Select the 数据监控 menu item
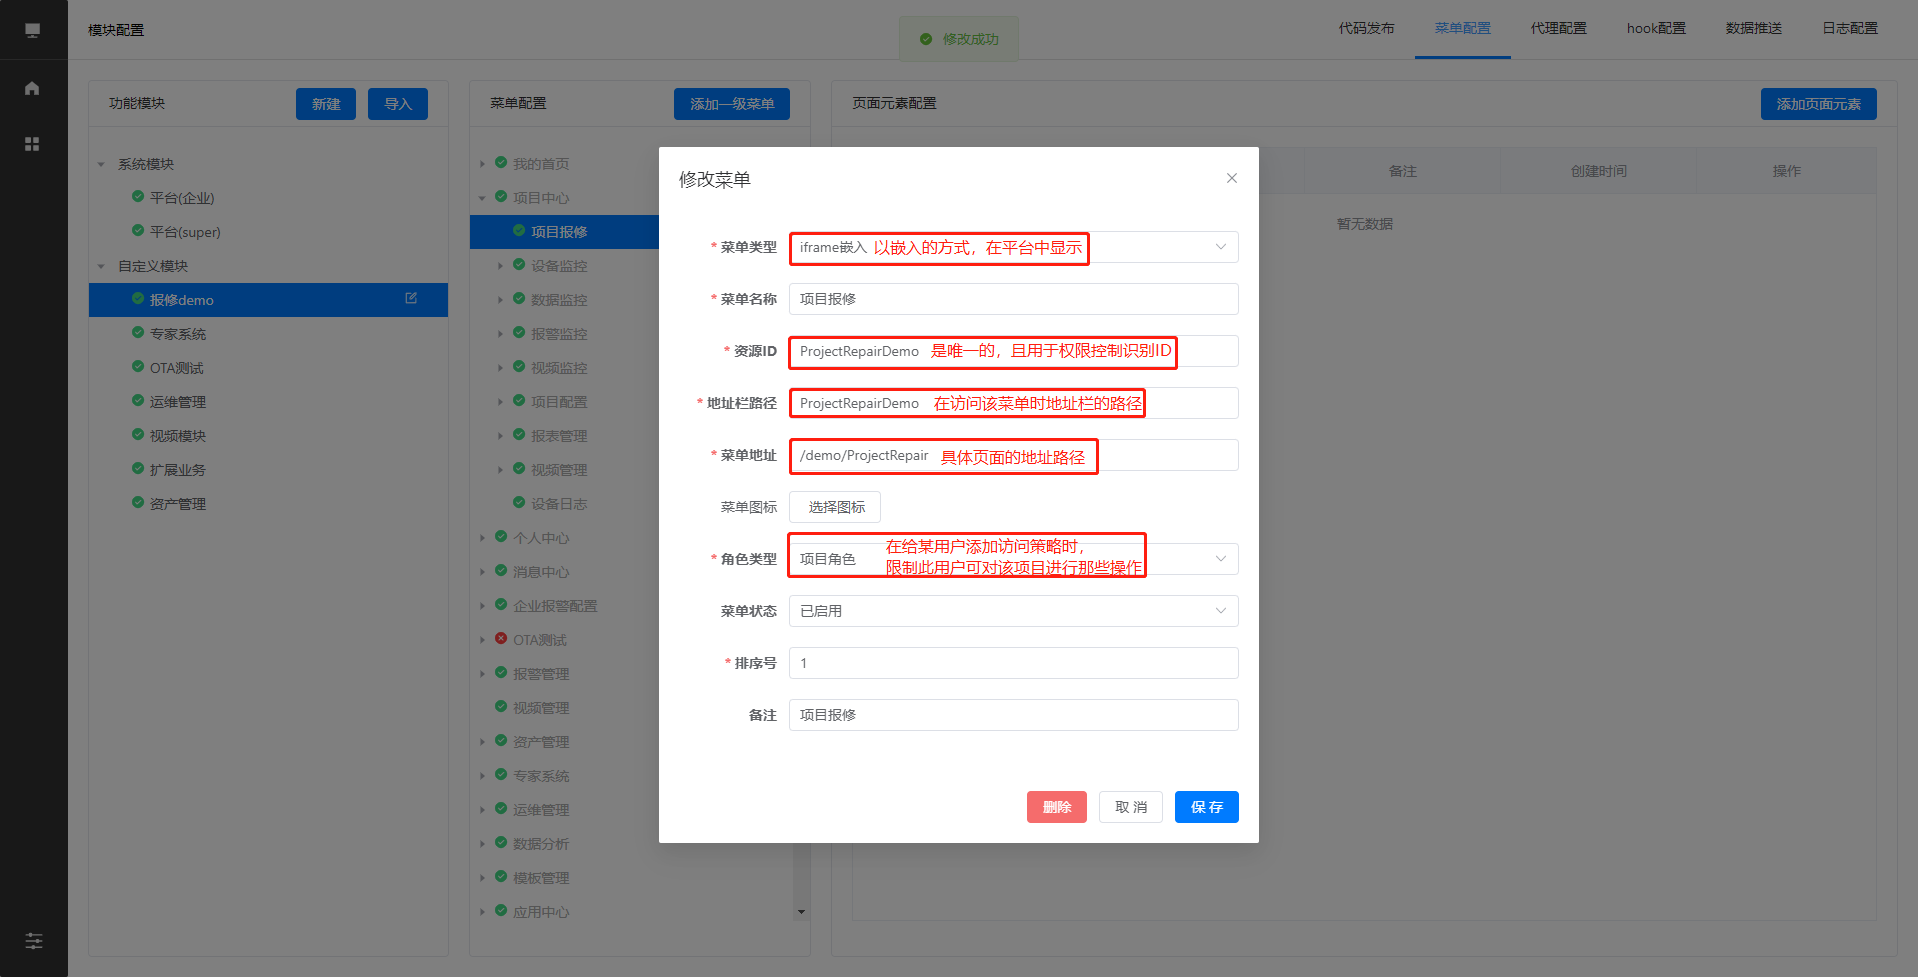Screen dimensions: 1918x977 (559, 300)
